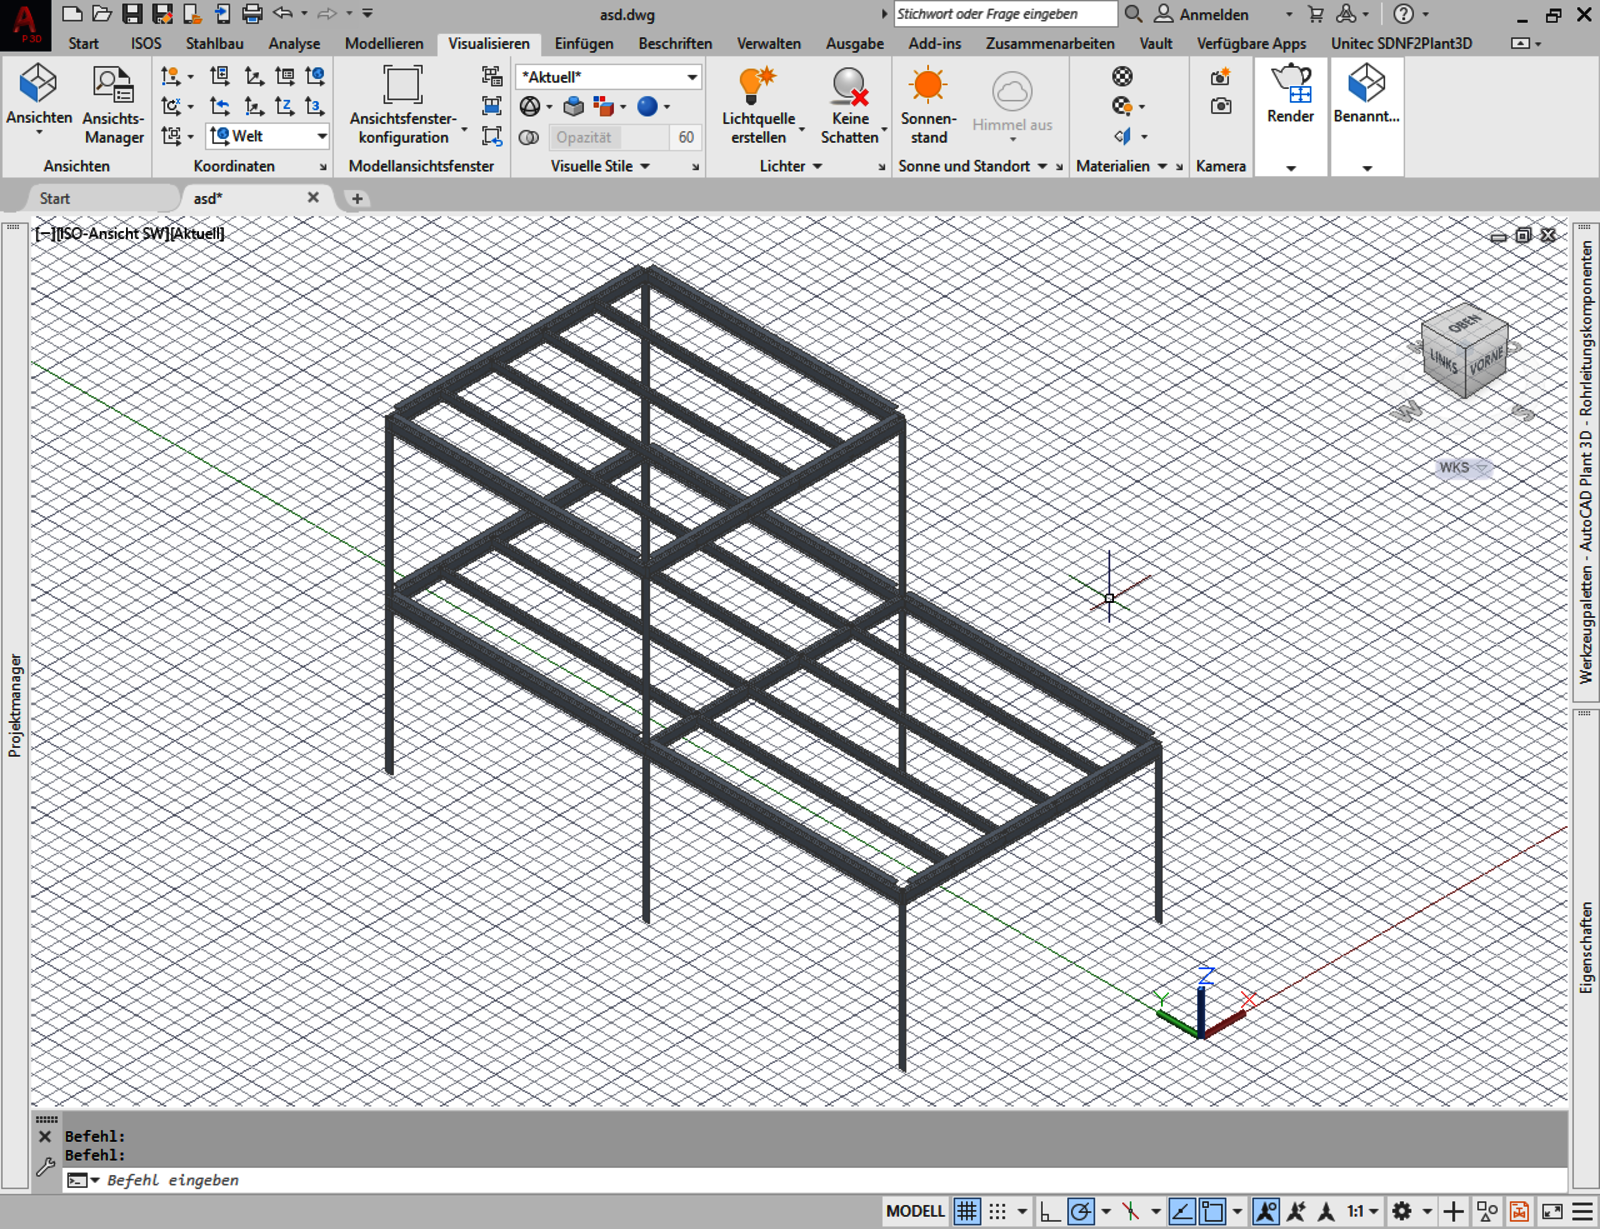Expand the Materialien panel
Screen dimensions: 1600x1229
(1122, 166)
